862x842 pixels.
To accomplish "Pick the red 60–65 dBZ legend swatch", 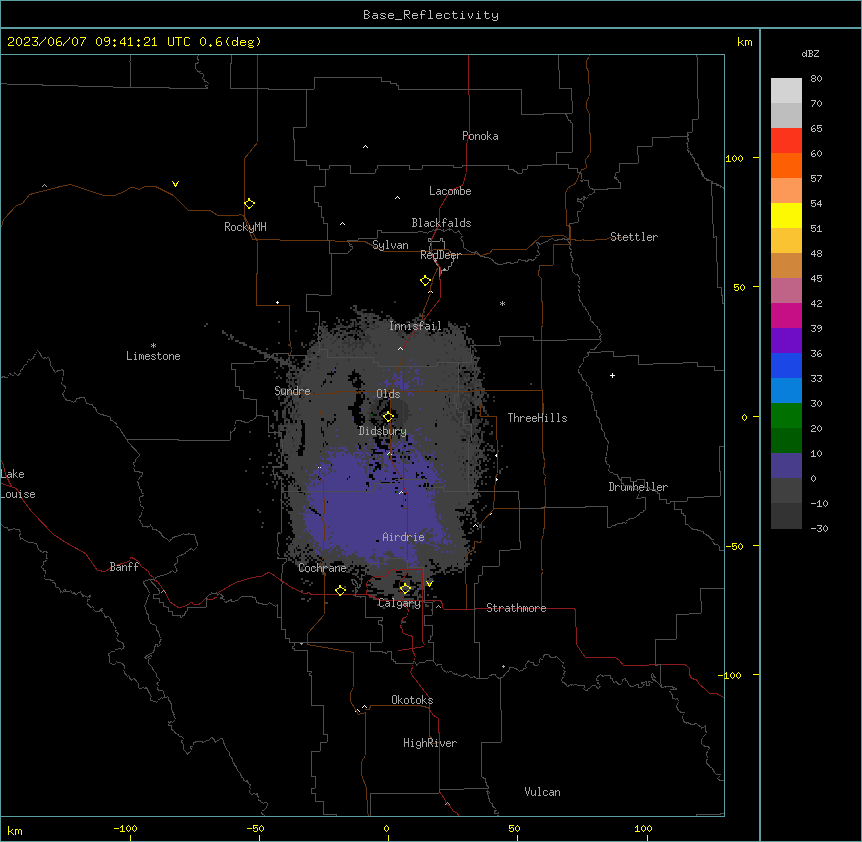I will click(x=786, y=140).
